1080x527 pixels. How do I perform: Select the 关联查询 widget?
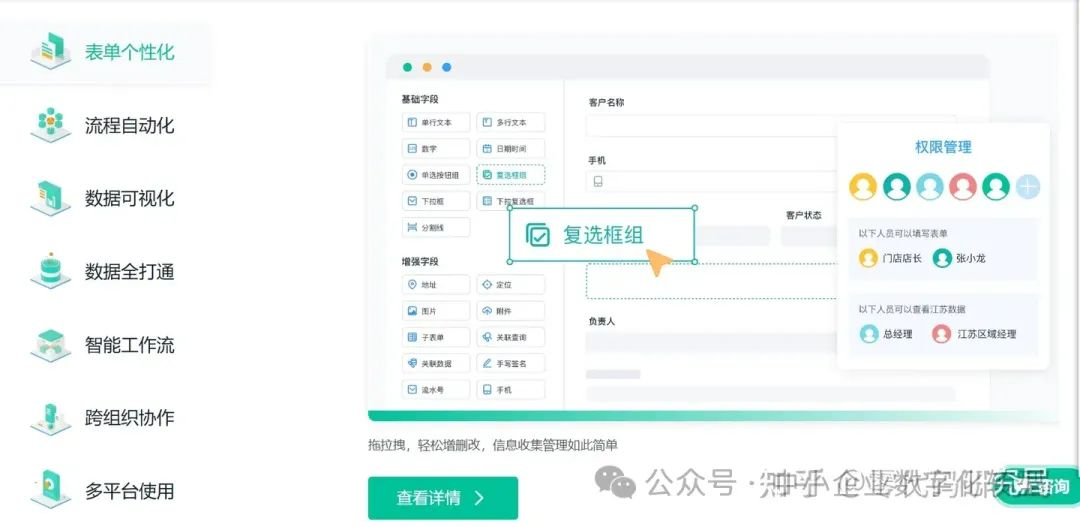click(x=510, y=338)
